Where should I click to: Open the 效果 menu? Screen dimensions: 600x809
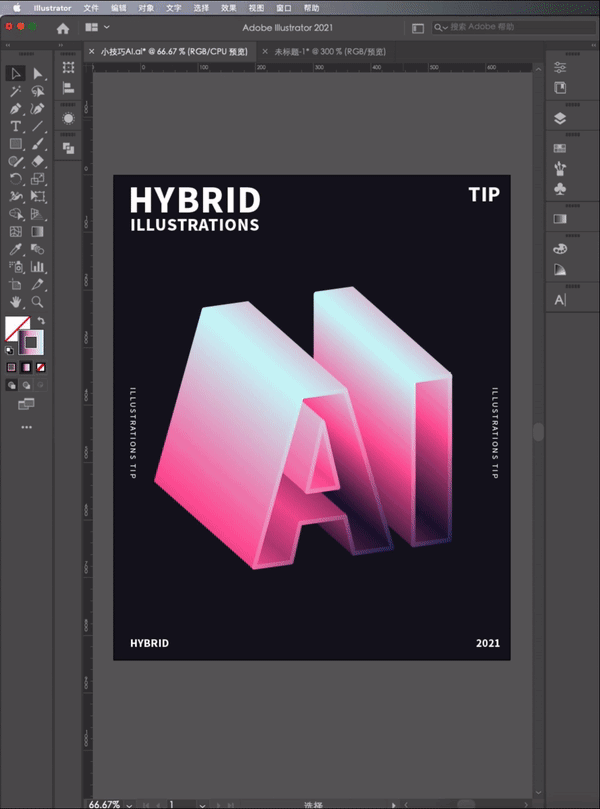click(x=229, y=8)
